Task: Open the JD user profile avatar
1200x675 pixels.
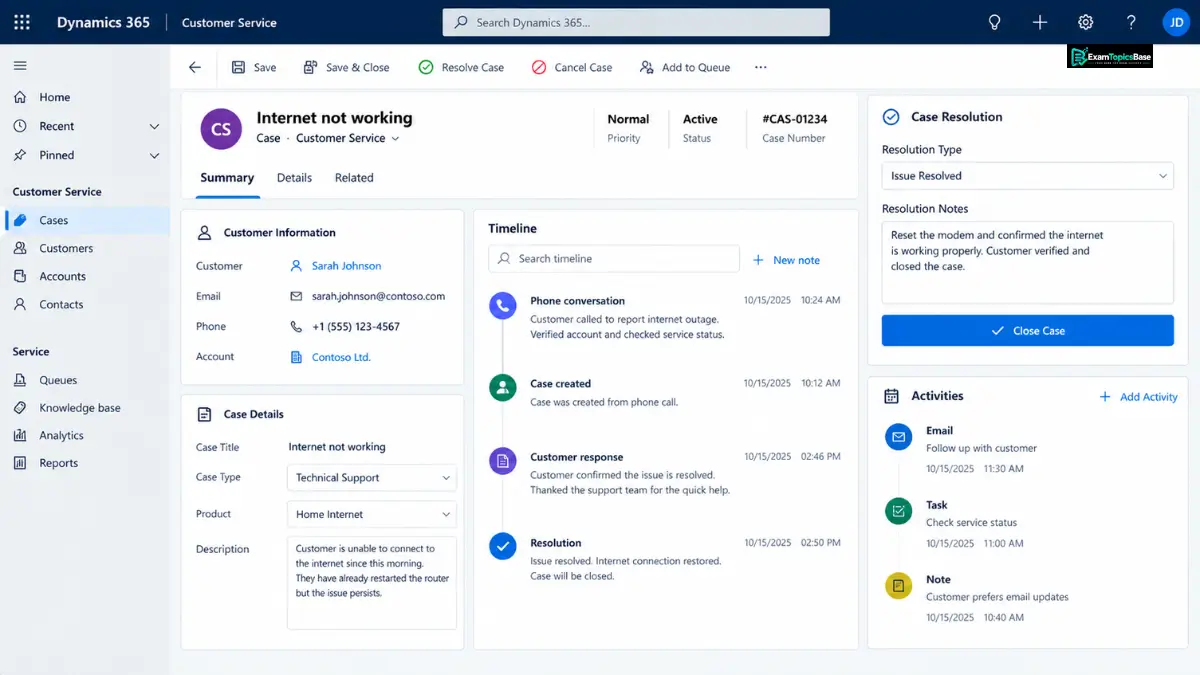Action: [x=1175, y=22]
